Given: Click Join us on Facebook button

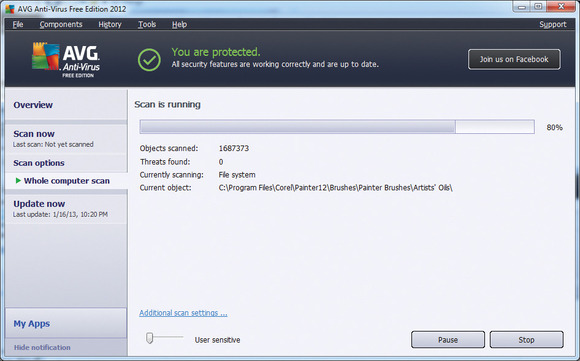Looking at the screenshot, I should 514,59.
